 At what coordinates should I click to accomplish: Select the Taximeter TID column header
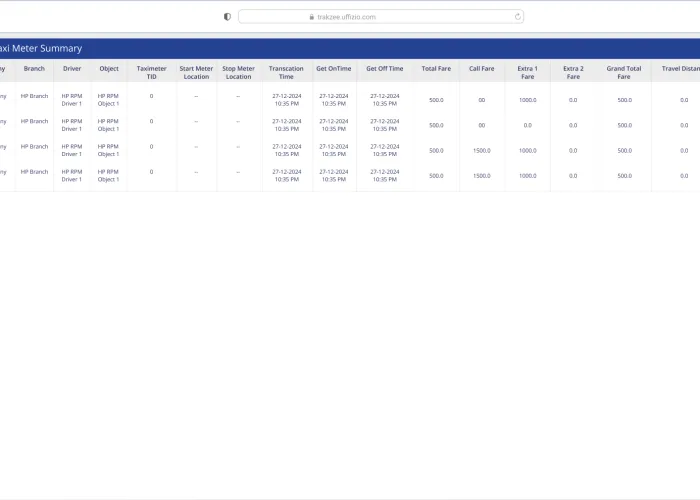[x=152, y=72]
